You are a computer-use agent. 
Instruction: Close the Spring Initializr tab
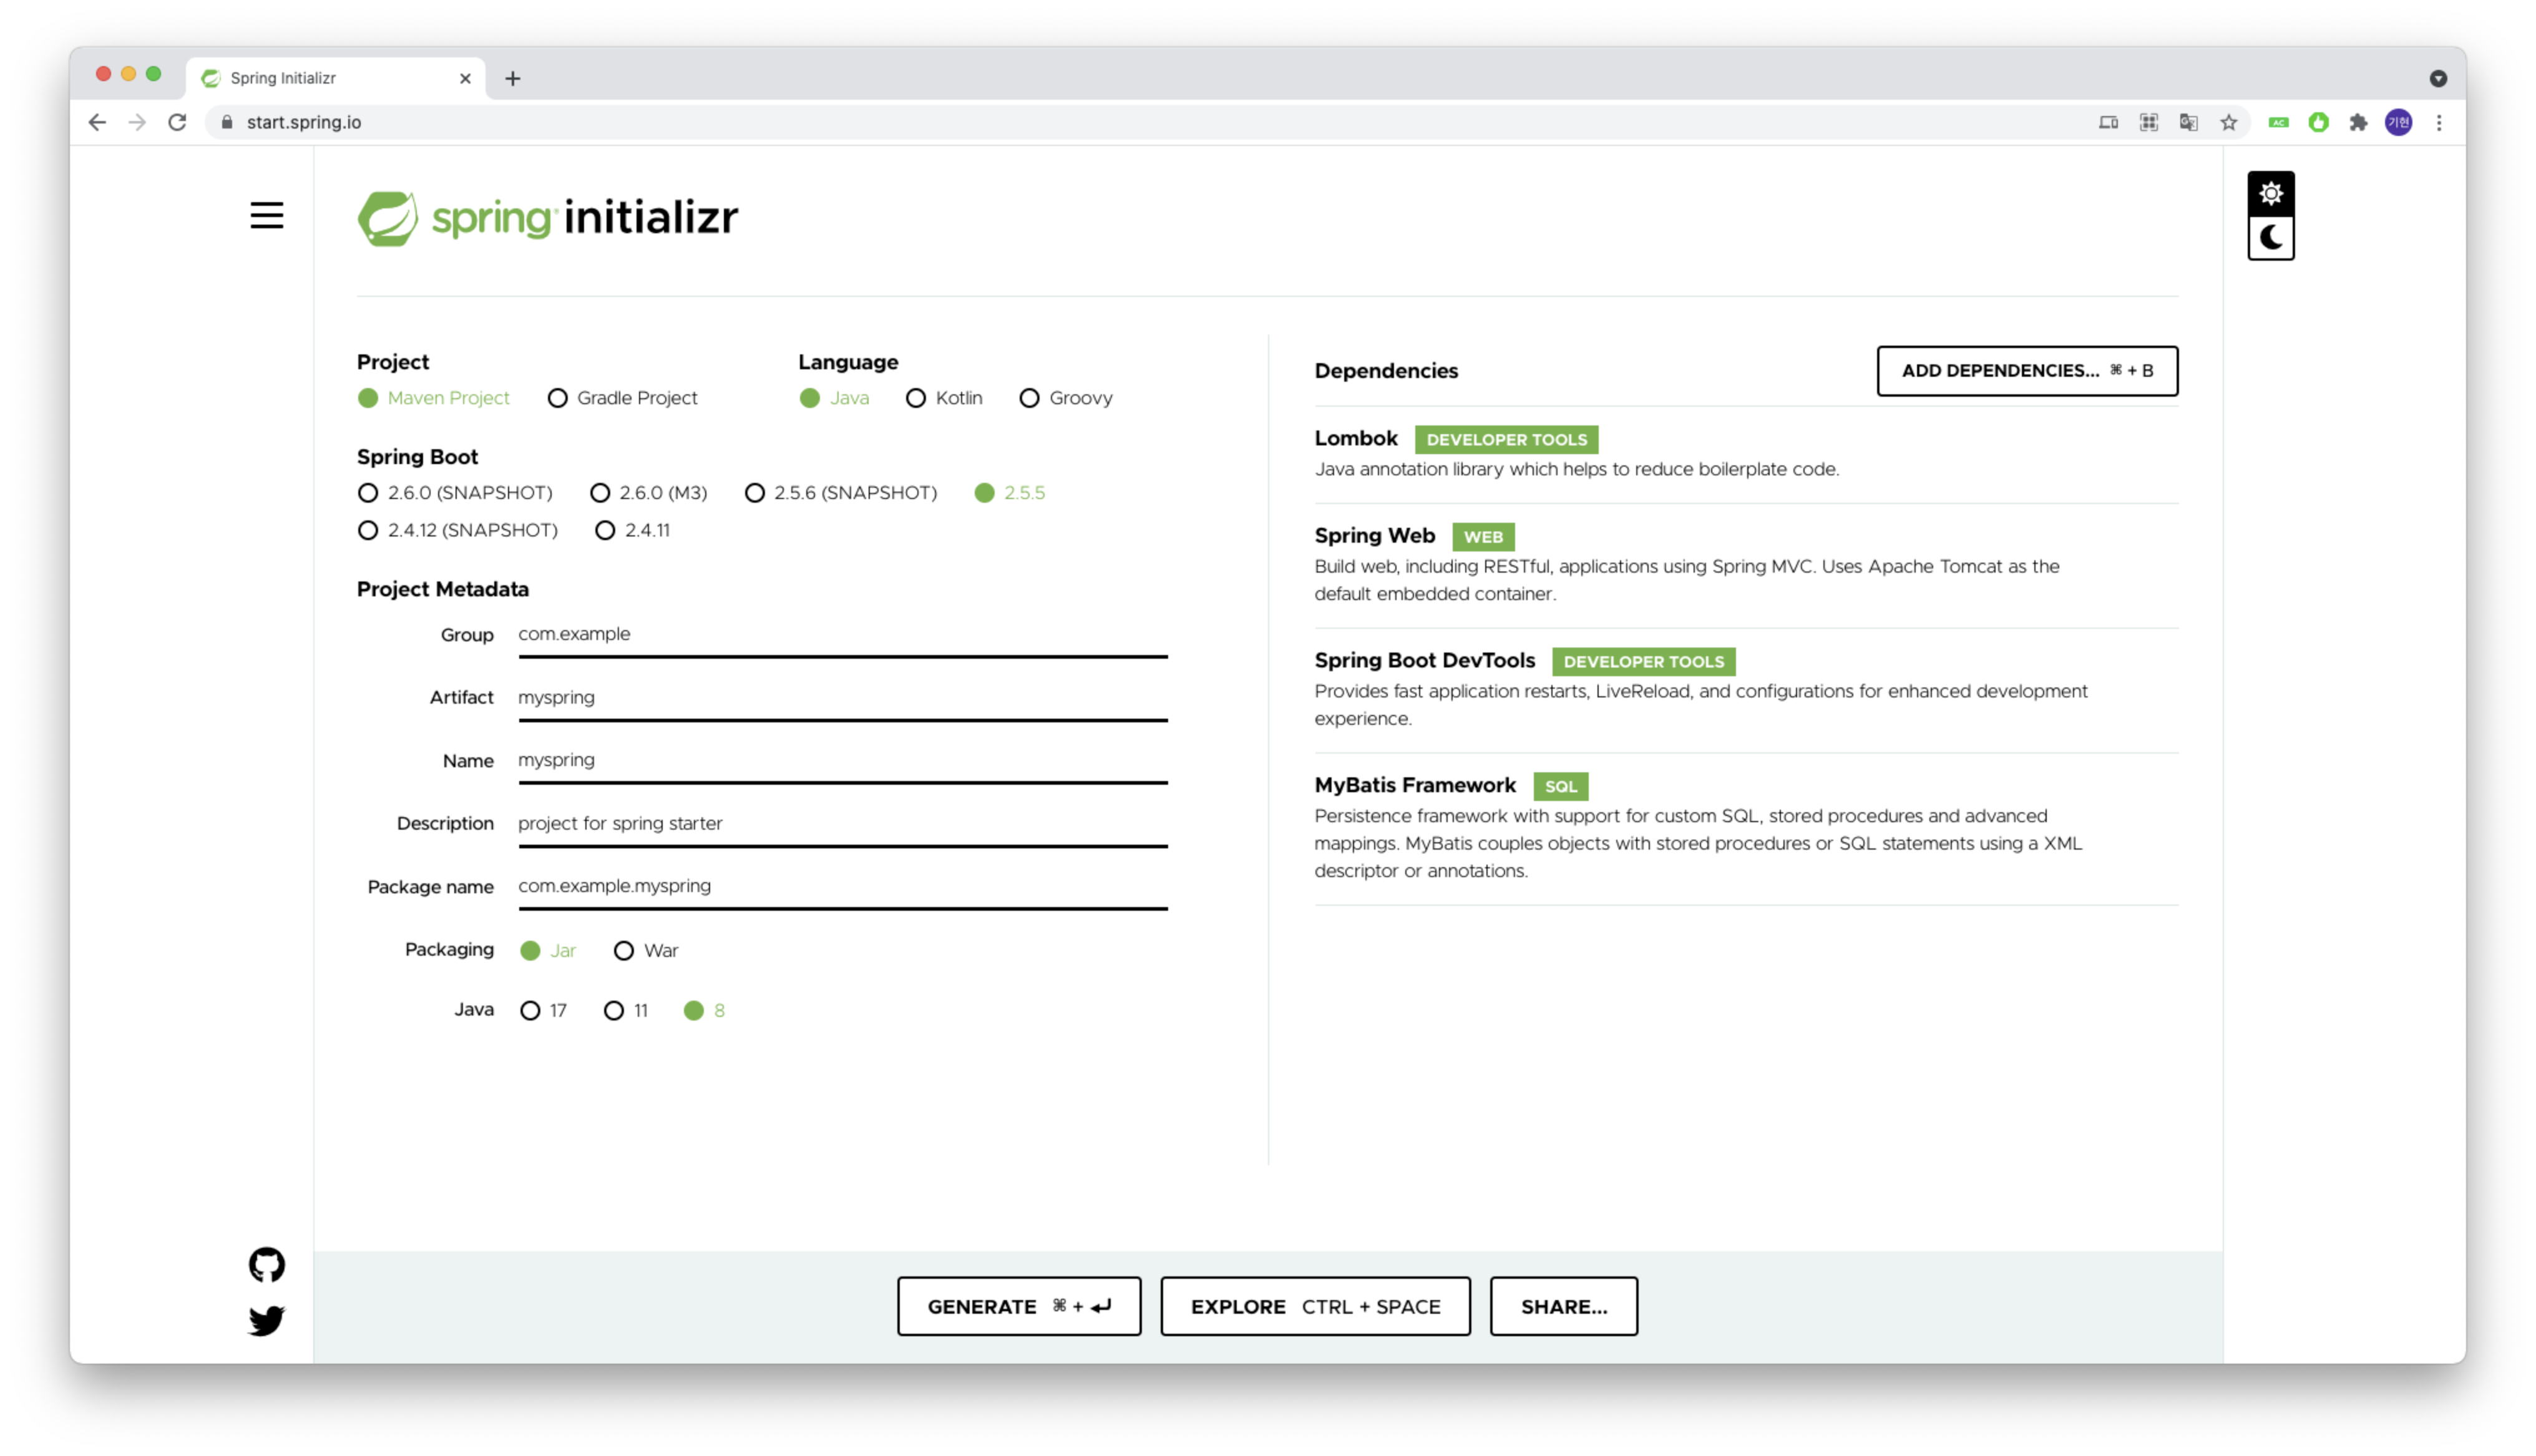pos(465,78)
